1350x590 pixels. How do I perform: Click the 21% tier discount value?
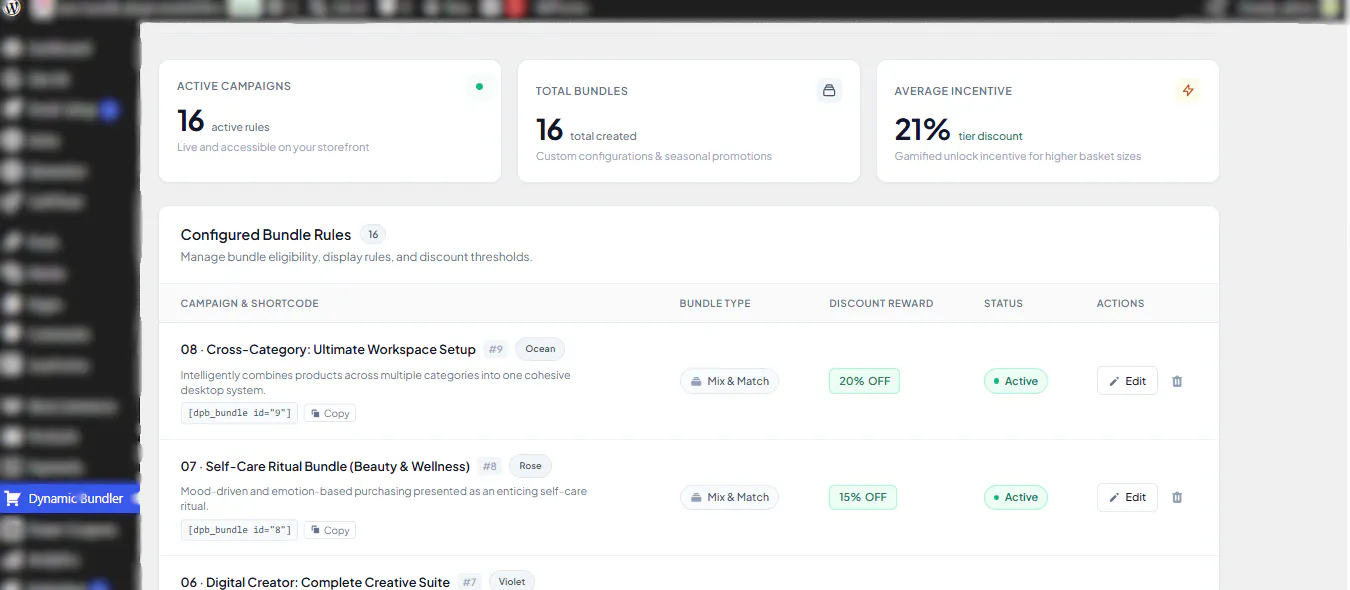click(x=959, y=130)
